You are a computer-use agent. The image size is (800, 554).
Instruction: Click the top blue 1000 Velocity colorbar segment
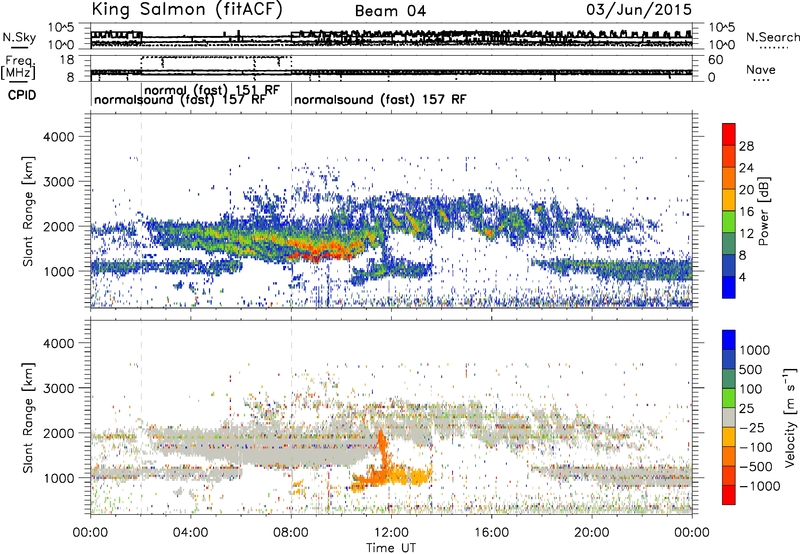click(x=729, y=340)
